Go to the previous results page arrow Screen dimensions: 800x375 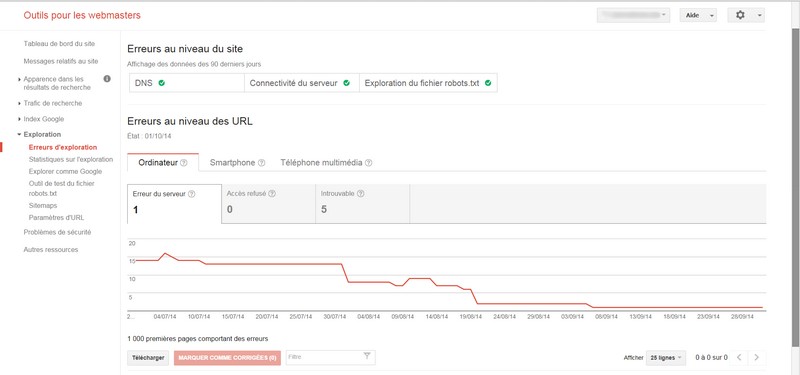739,357
